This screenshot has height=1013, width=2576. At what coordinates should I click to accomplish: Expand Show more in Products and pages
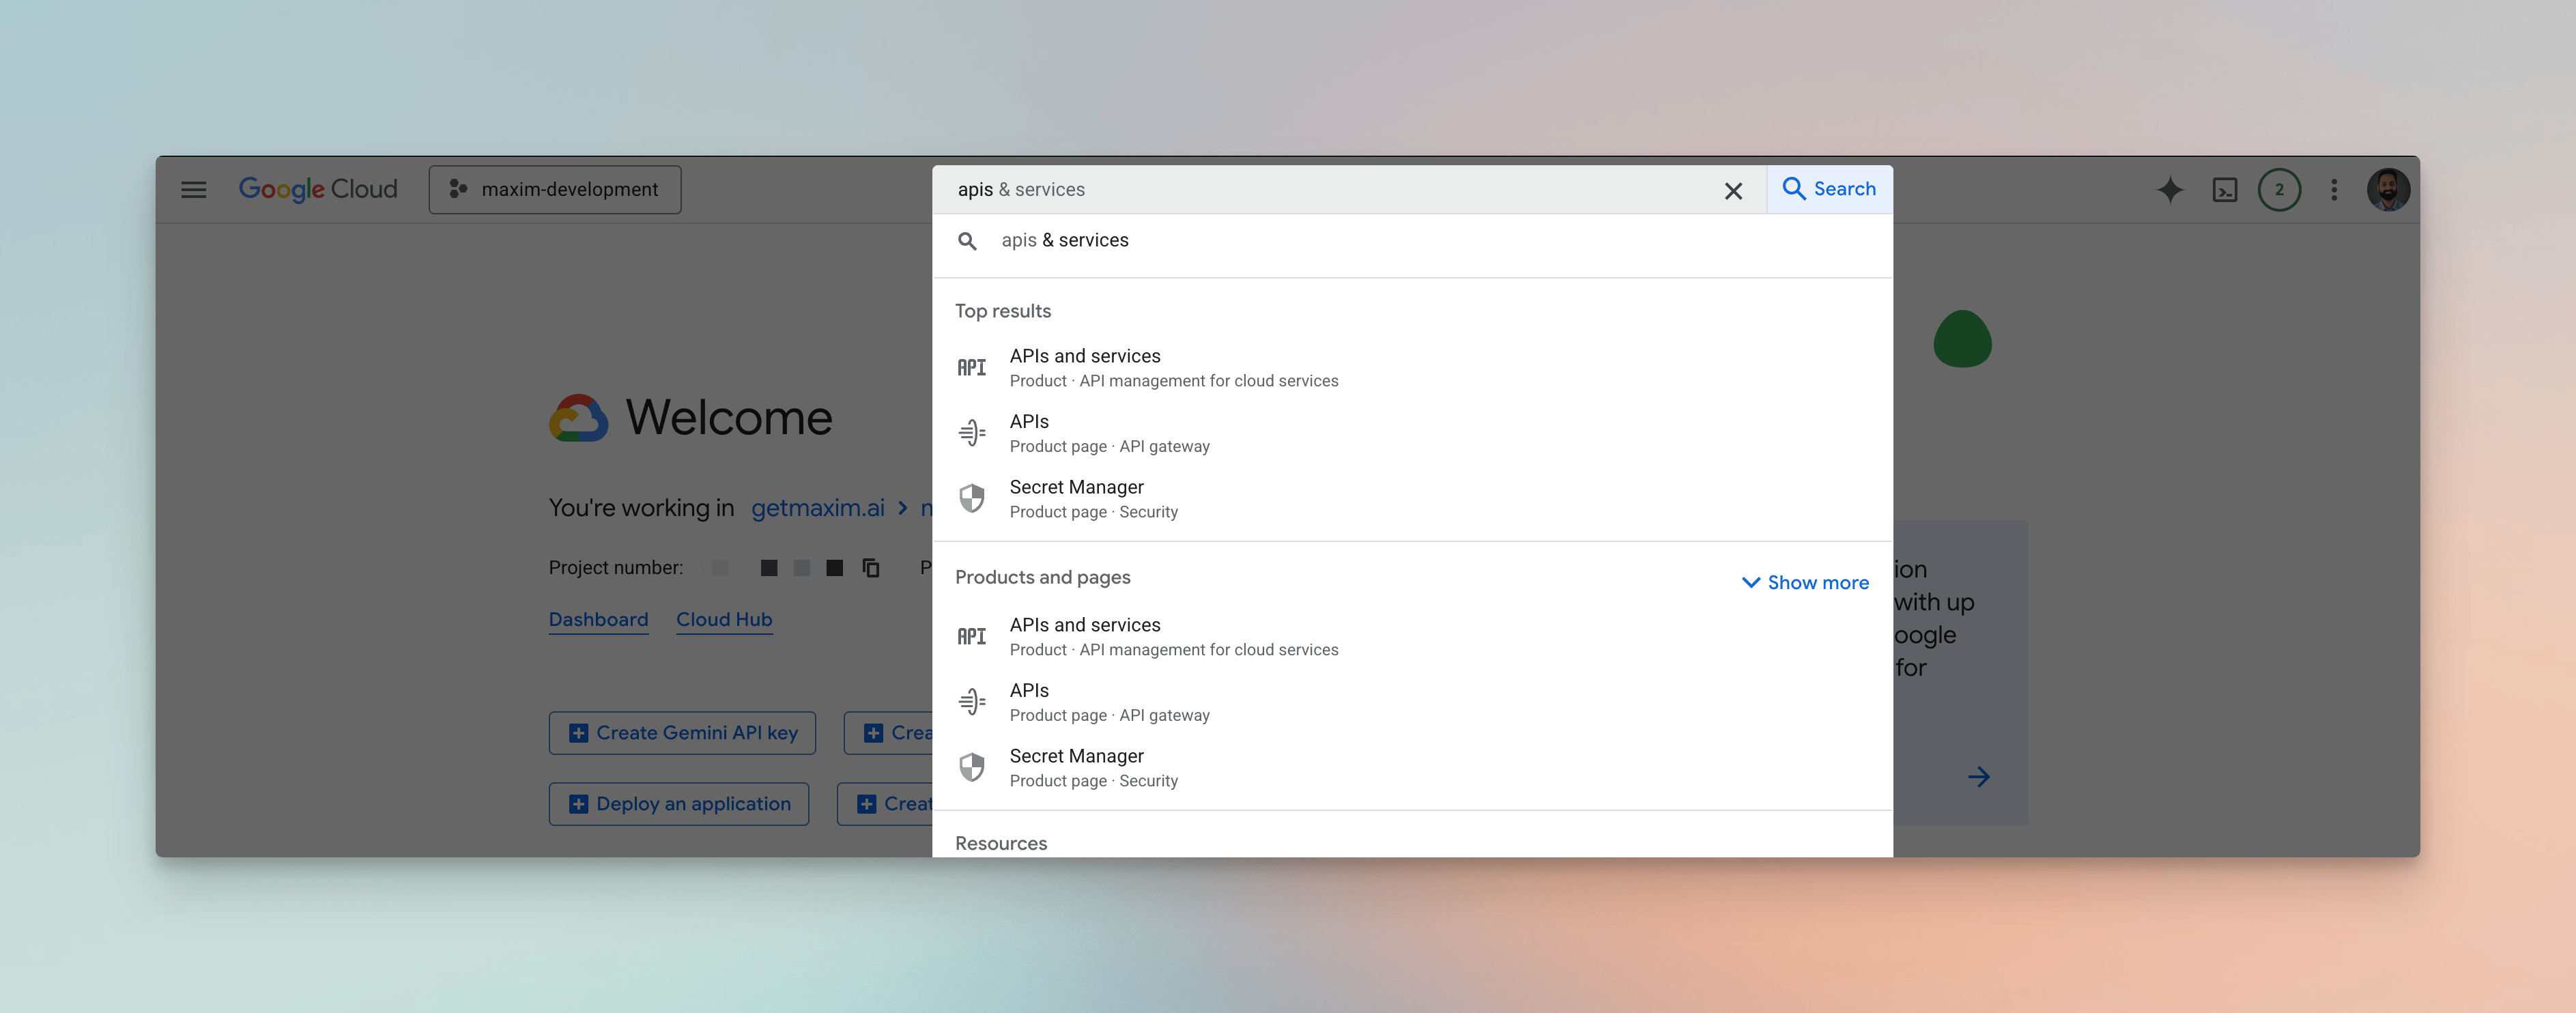click(1805, 583)
